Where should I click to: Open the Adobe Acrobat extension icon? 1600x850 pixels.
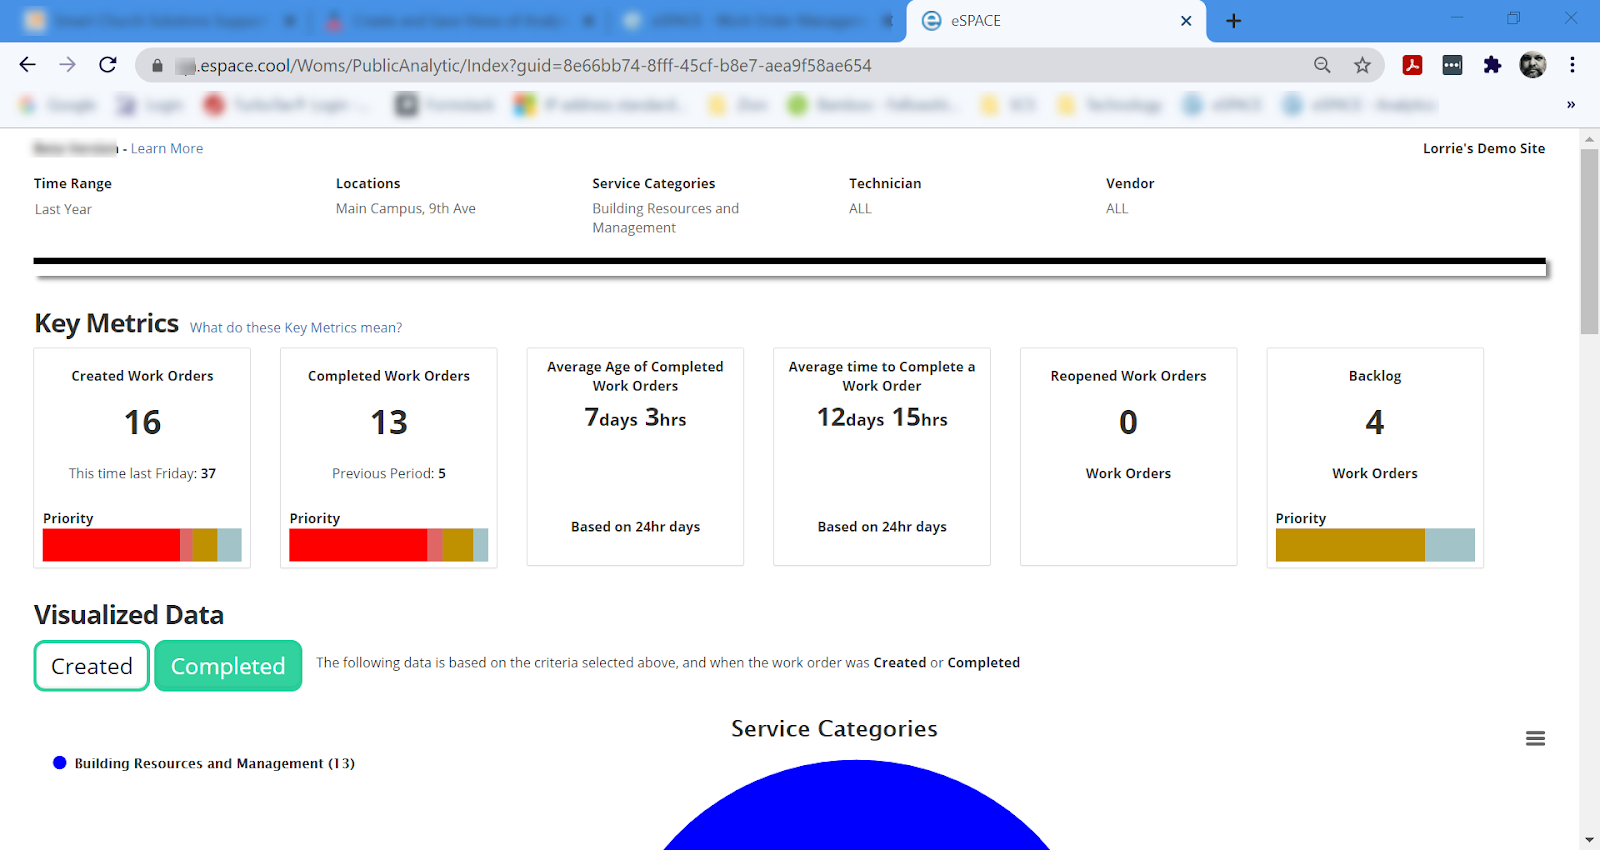(1412, 65)
